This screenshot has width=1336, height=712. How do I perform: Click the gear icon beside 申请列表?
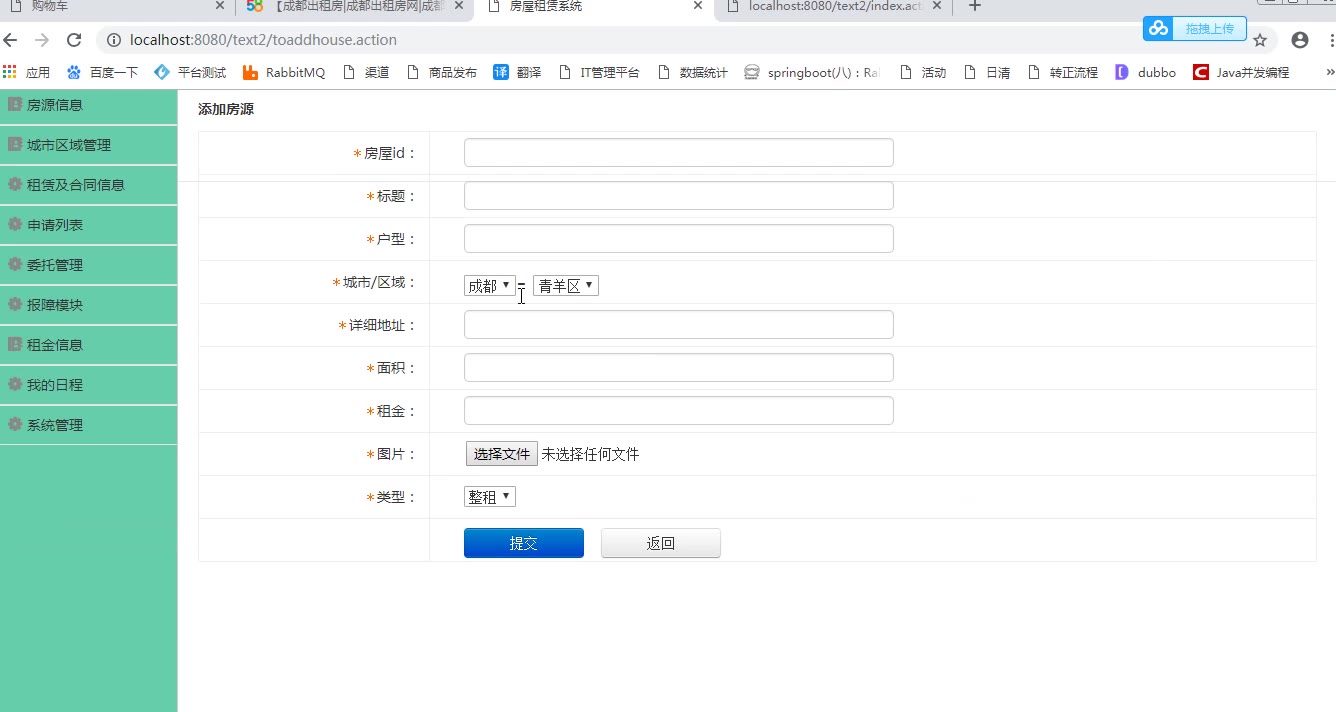[x=15, y=224]
